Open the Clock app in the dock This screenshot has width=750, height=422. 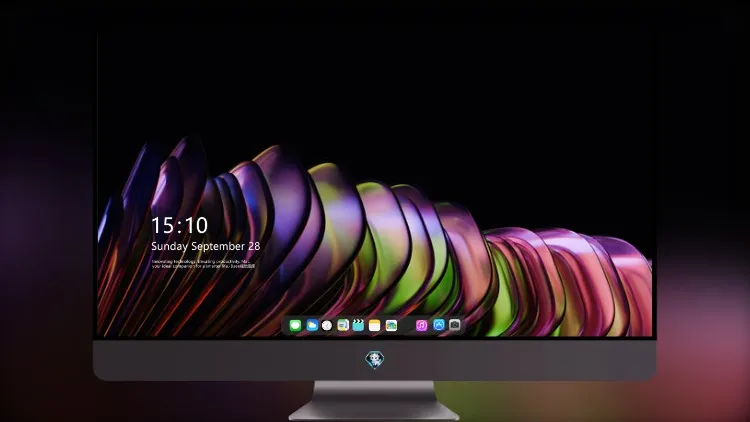[x=327, y=326]
